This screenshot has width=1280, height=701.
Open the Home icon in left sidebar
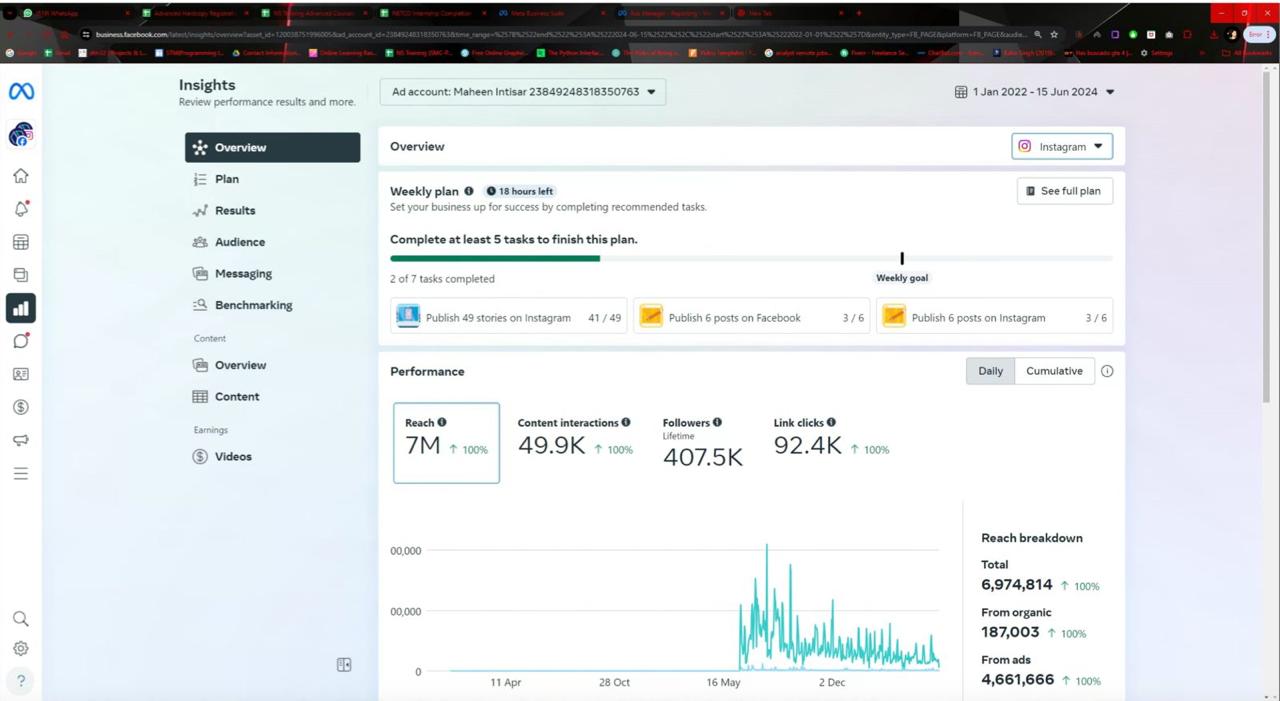(x=20, y=176)
